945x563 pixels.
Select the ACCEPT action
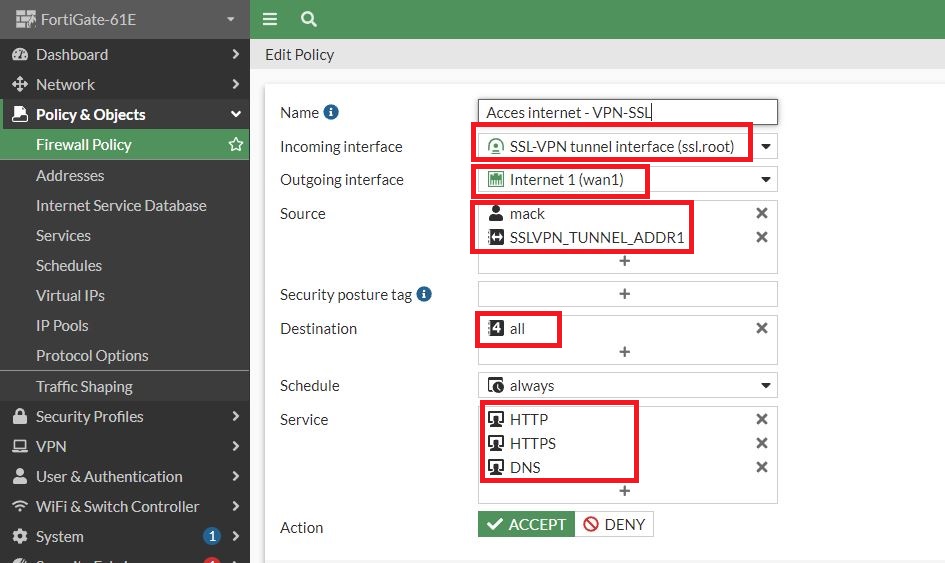pos(526,524)
